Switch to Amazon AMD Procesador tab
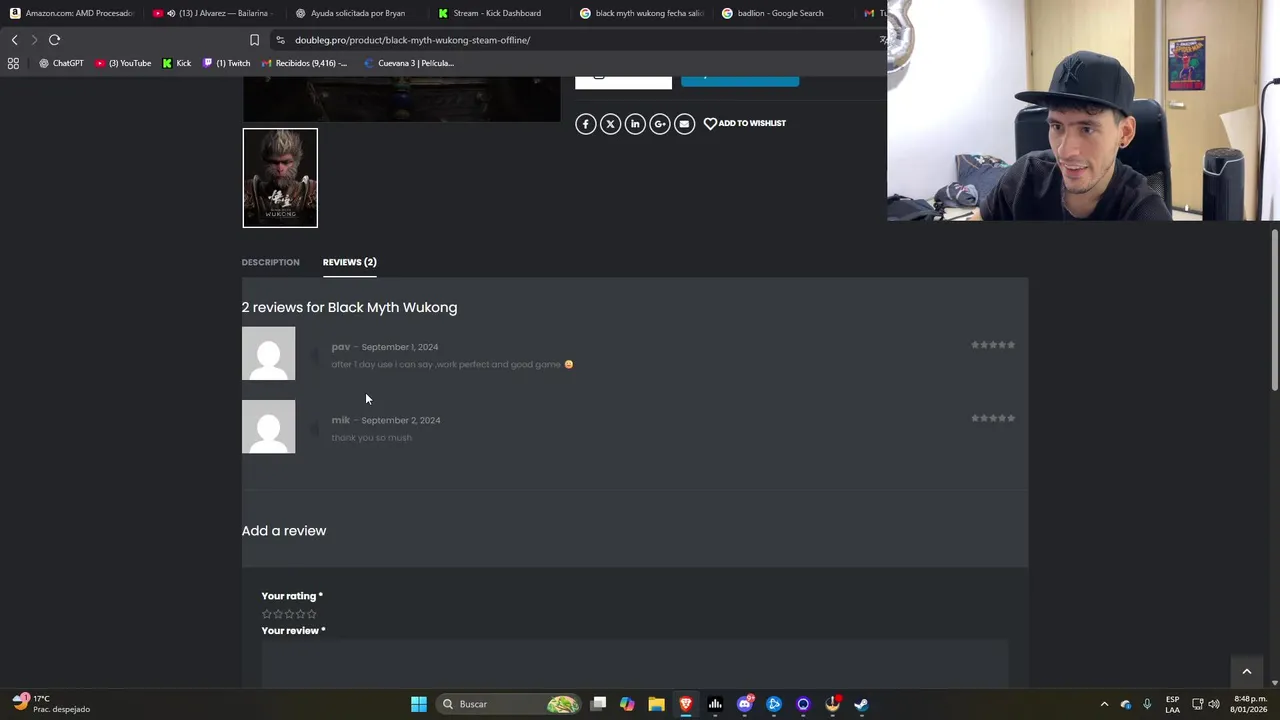 tap(72, 13)
